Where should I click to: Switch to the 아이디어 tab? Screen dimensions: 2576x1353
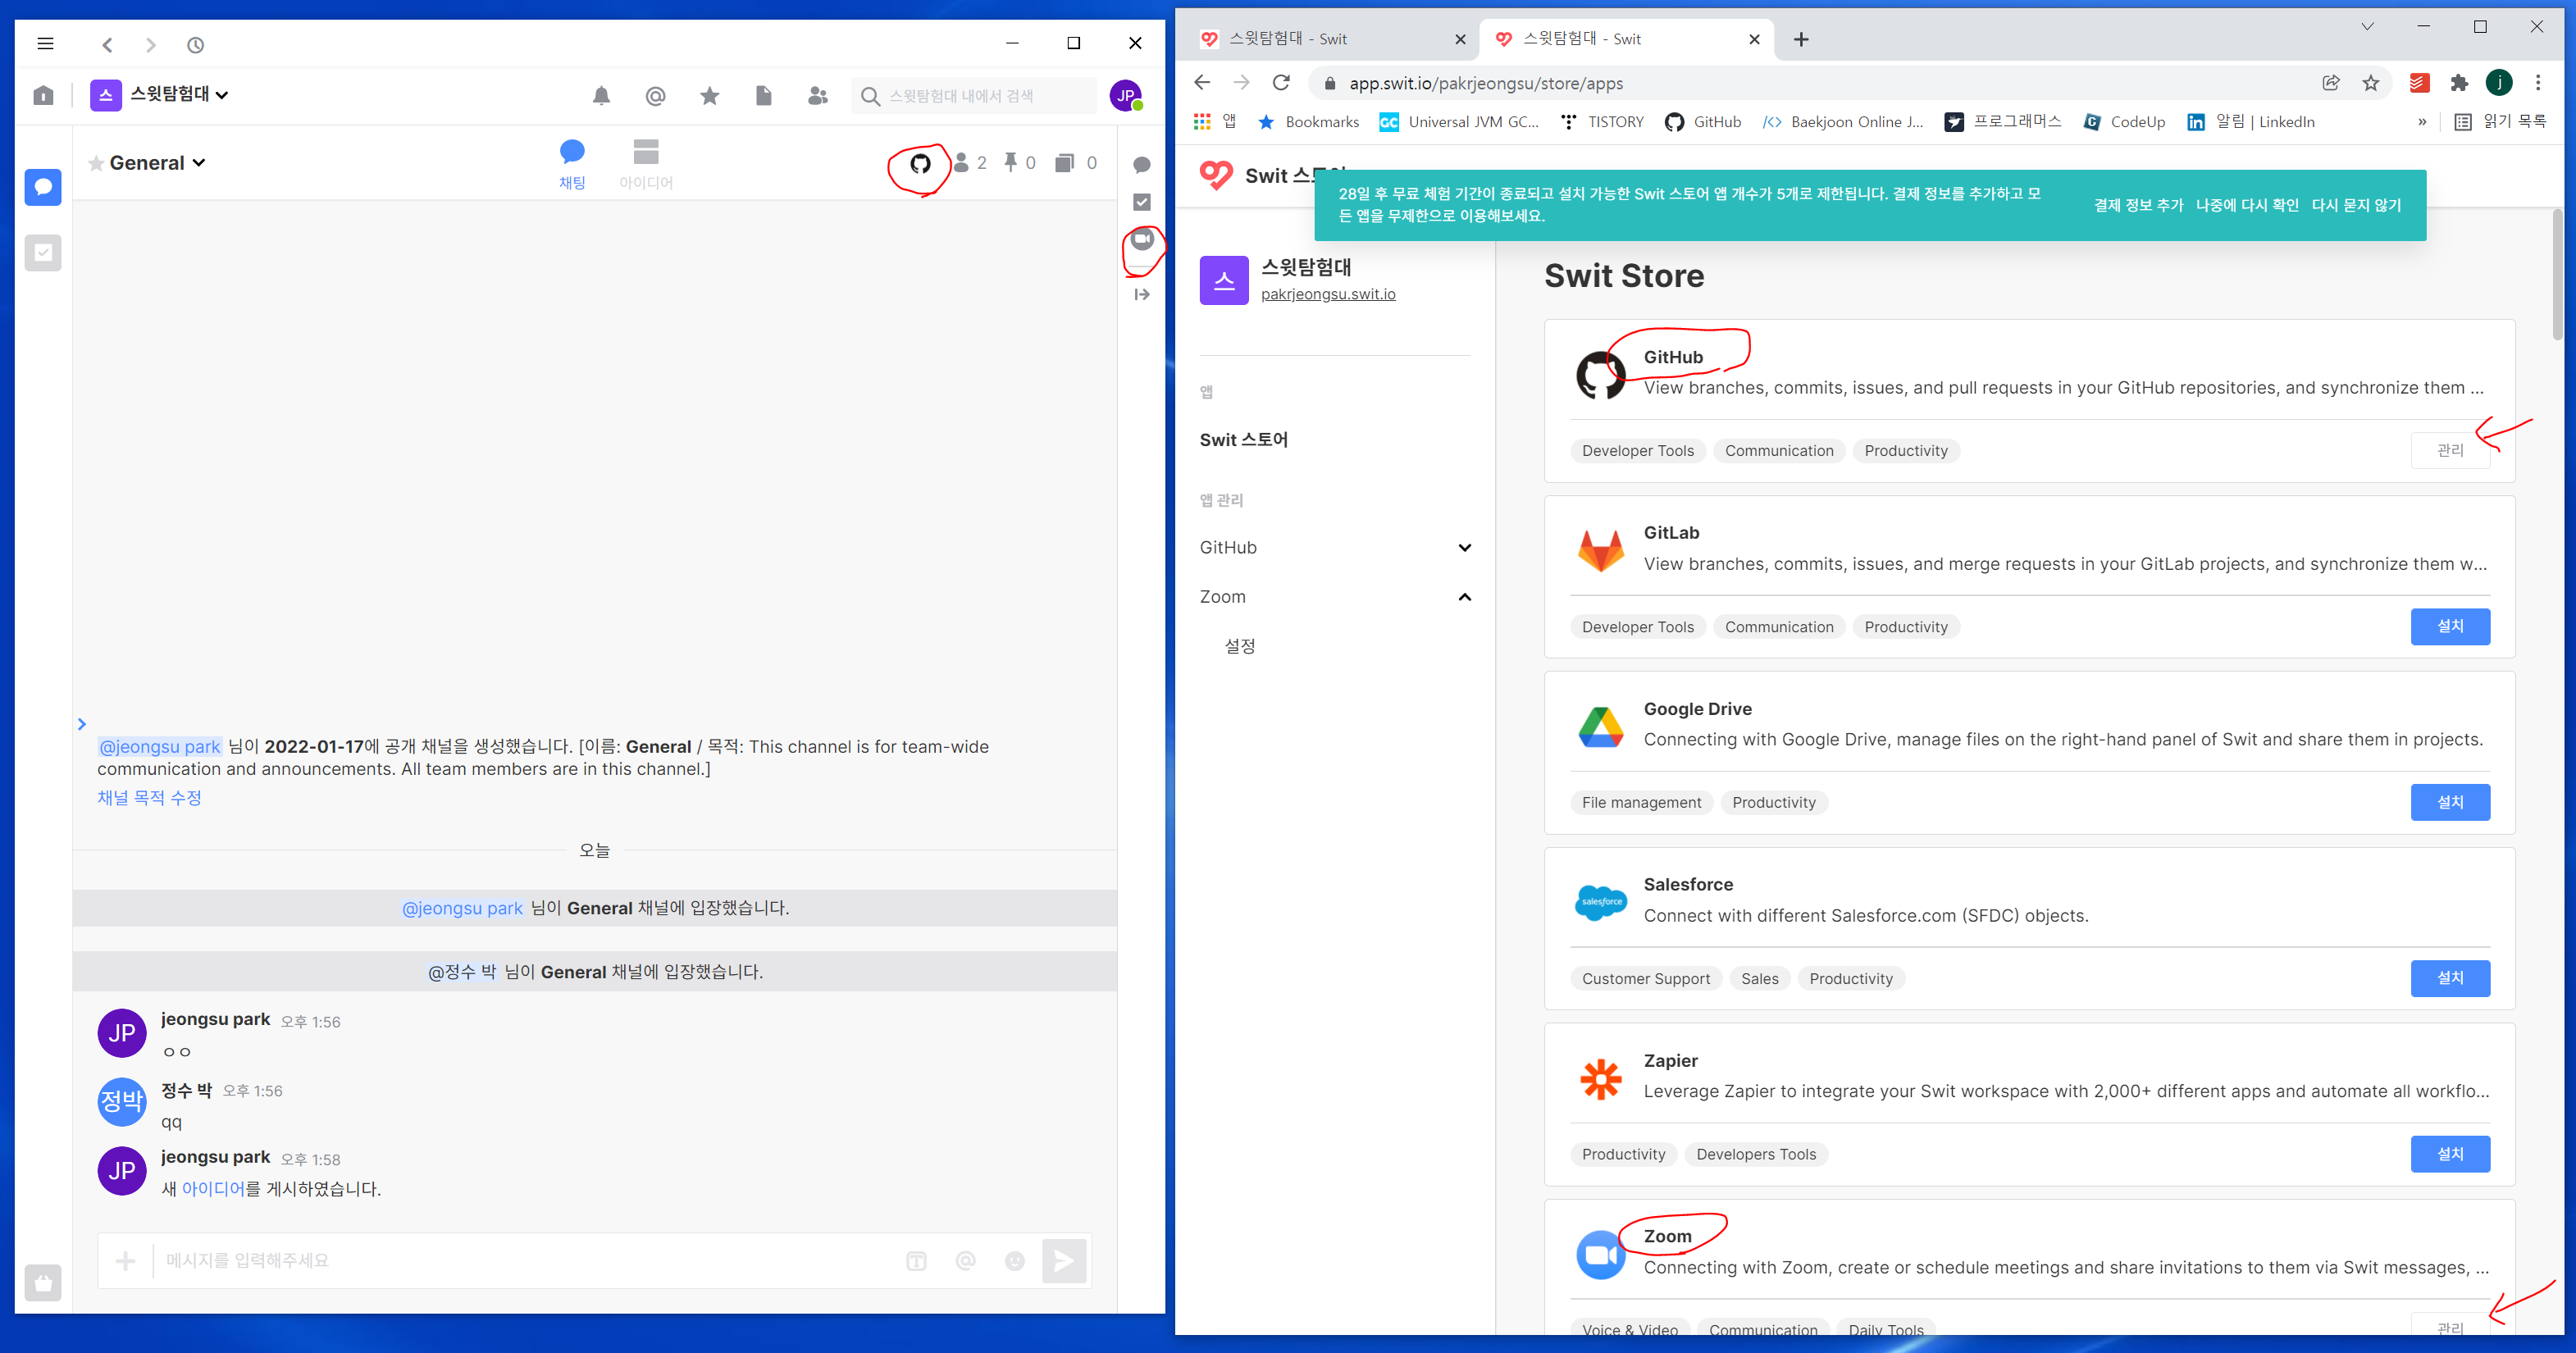(645, 164)
